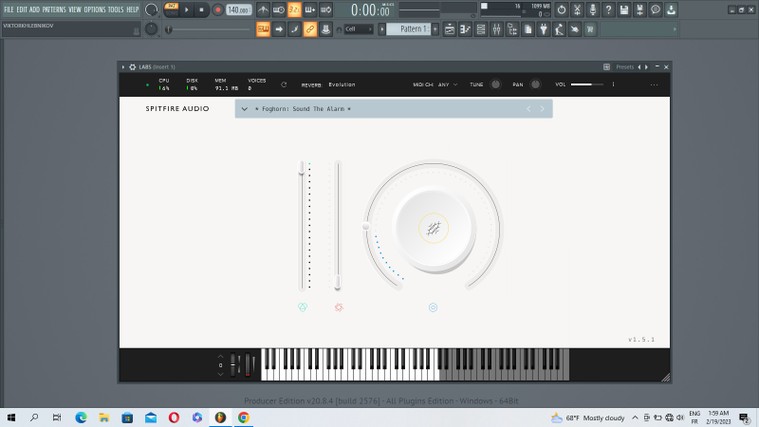The image size is (759, 427).
Task: Open the mixer from the toolbar
Action: (x=495, y=29)
